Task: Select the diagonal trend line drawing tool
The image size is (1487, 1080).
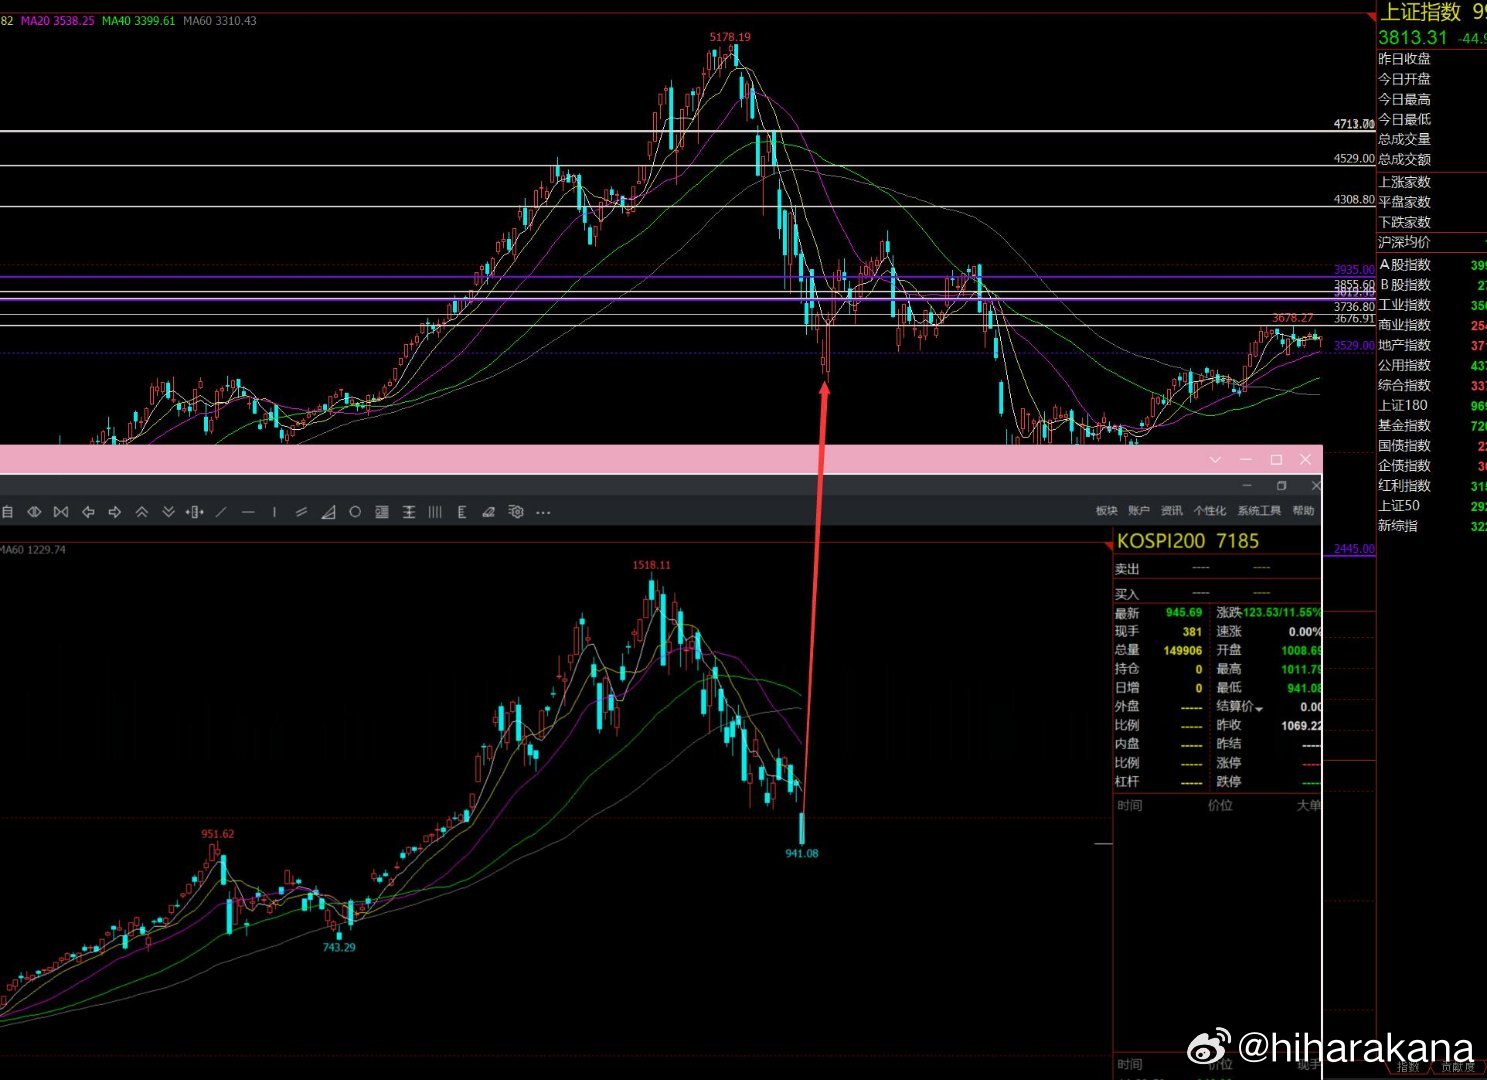Action: (x=221, y=512)
